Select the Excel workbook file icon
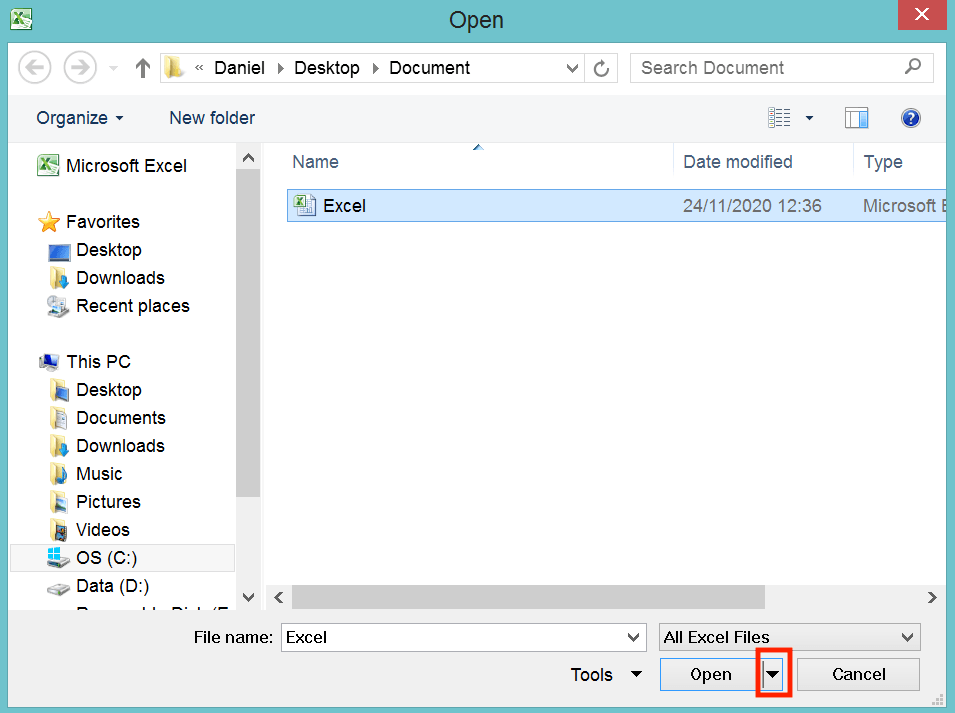955x713 pixels. 304,205
